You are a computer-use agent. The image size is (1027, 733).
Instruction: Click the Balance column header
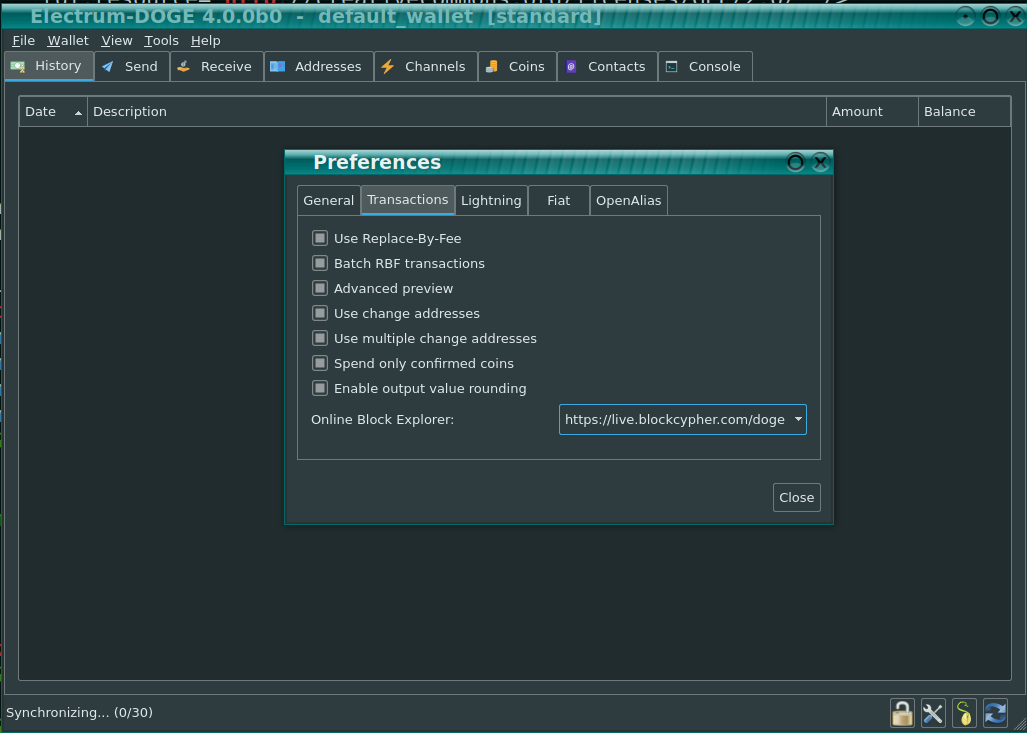click(x=964, y=112)
